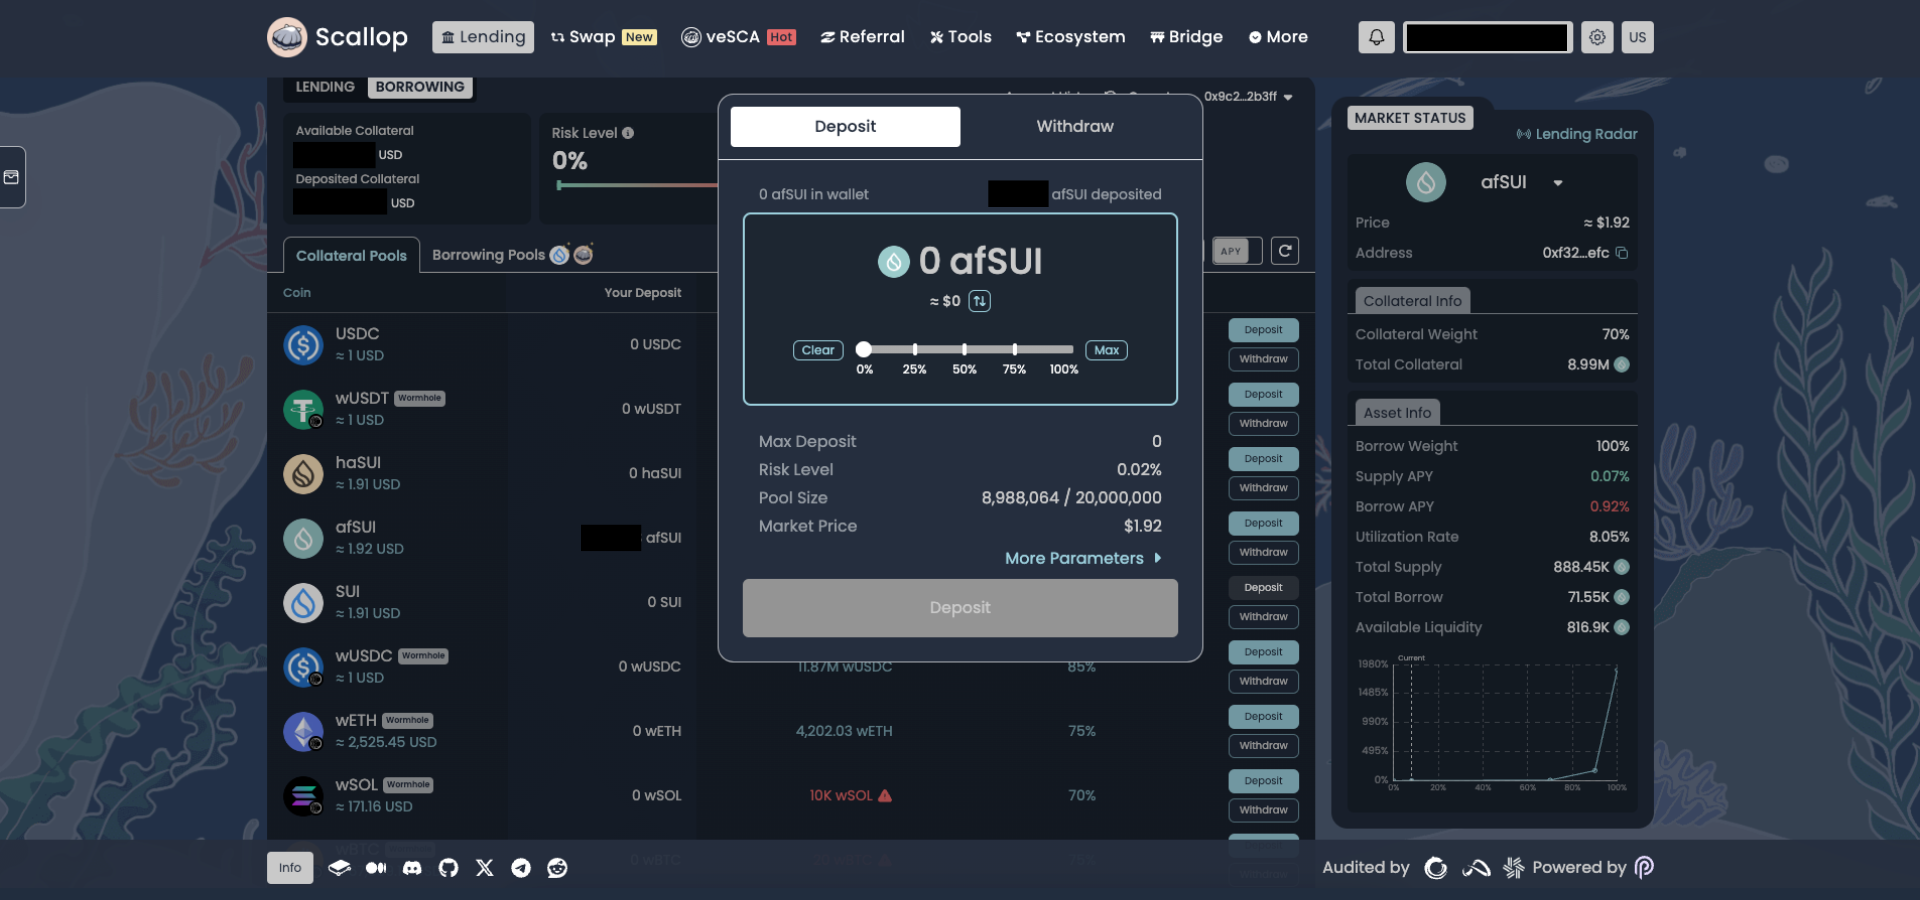Image resolution: width=1920 pixels, height=900 pixels.
Task: Click the Scallop shell logo
Action: [287, 37]
